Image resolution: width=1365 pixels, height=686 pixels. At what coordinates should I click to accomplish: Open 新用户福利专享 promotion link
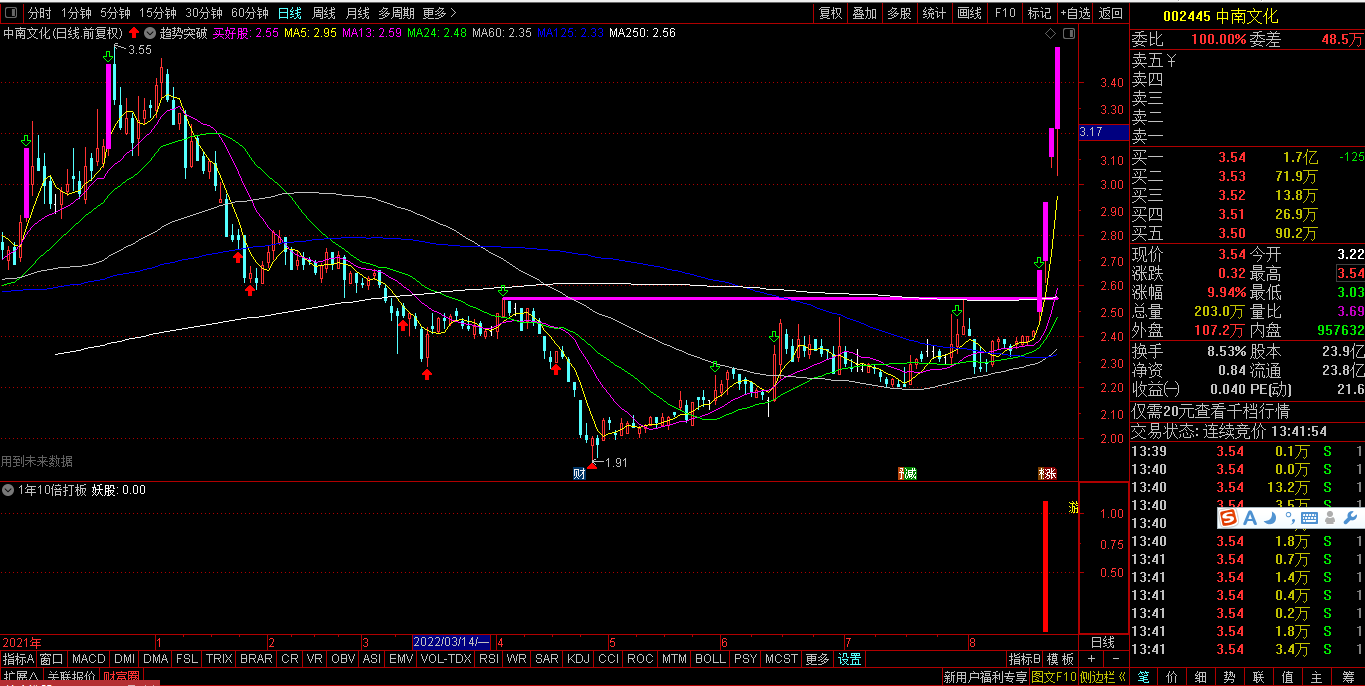pyautogui.click(x=984, y=677)
